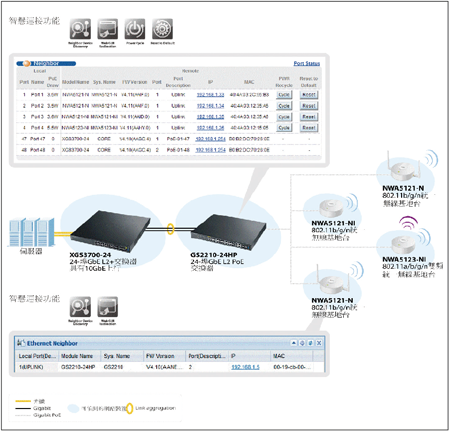Click Reset button for Port 4
Image resolution: width=450 pixels, height=432 pixels.
tap(309, 128)
